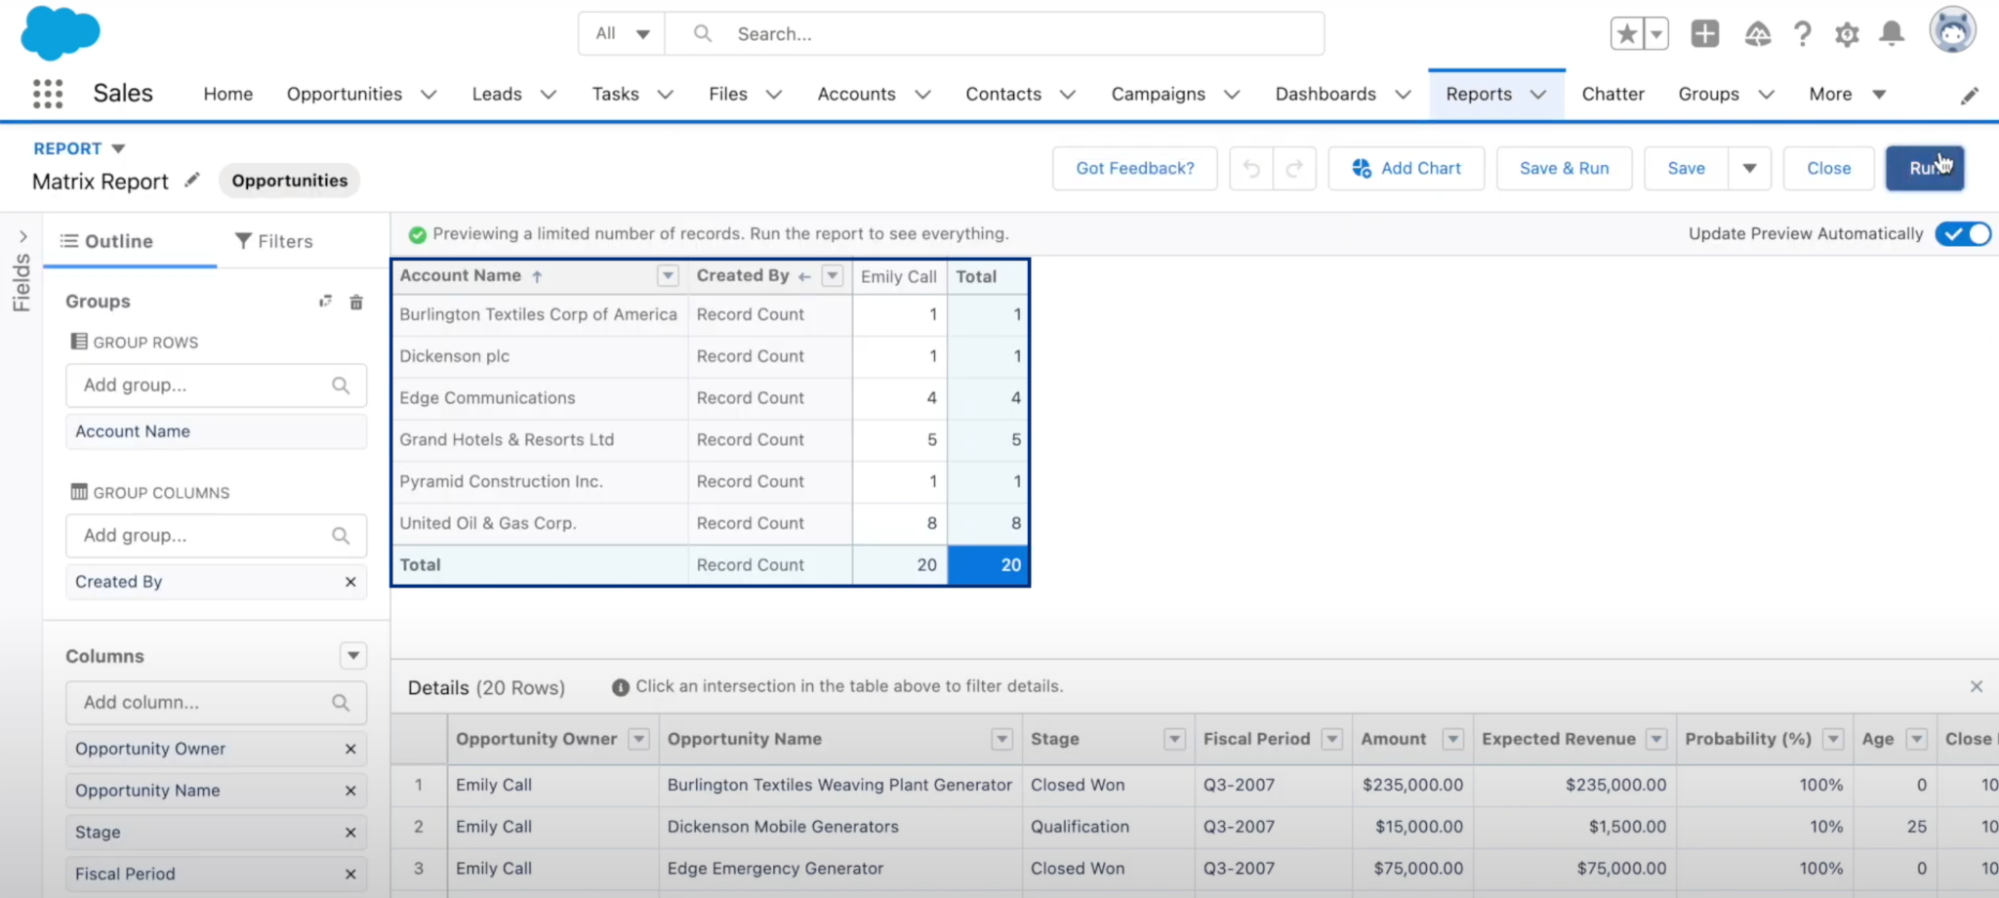Open the Favorites list dropdown arrow
The height and width of the screenshot is (898, 1999).
coord(1656,34)
